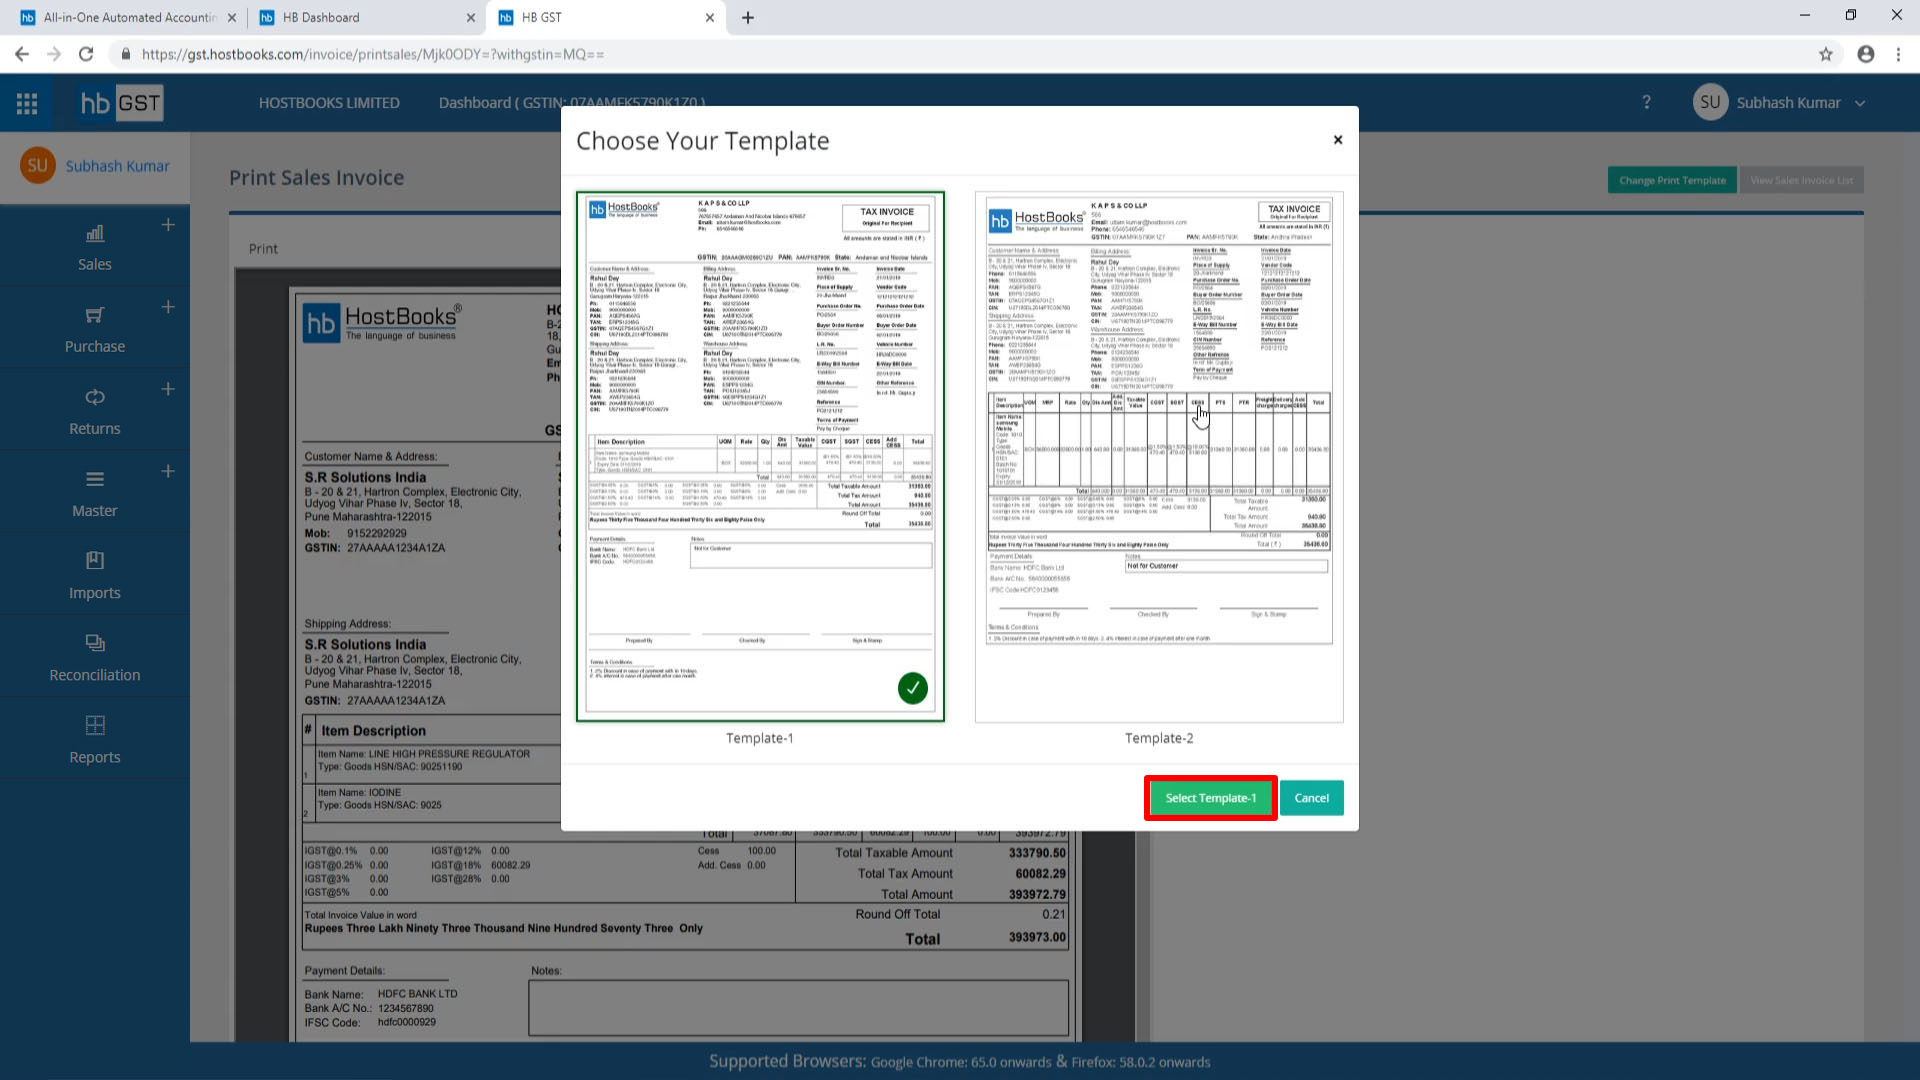Open the Purchase sidebar menu
The width and height of the screenshot is (1920, 1080).
click(94, 329)
